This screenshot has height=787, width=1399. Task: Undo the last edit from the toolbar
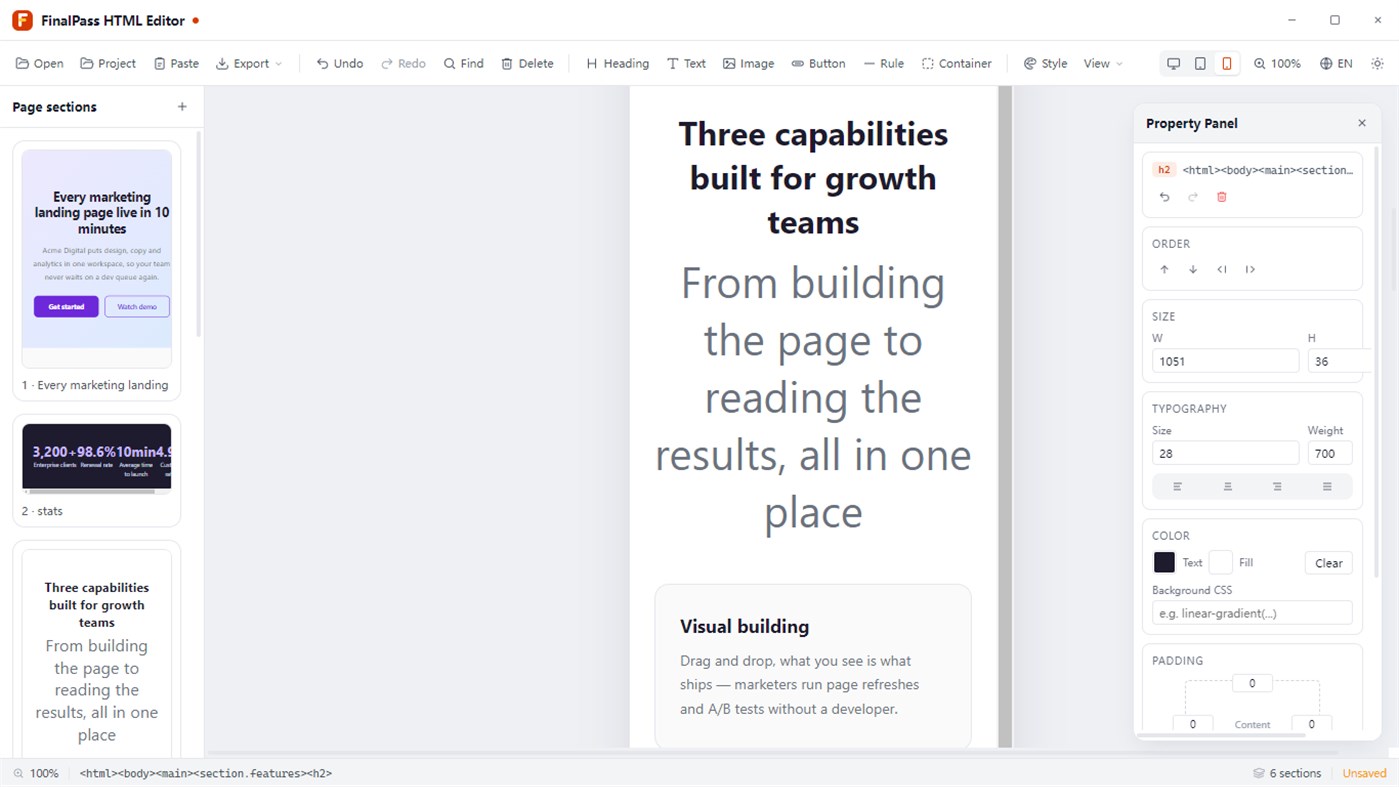(340, 63)
